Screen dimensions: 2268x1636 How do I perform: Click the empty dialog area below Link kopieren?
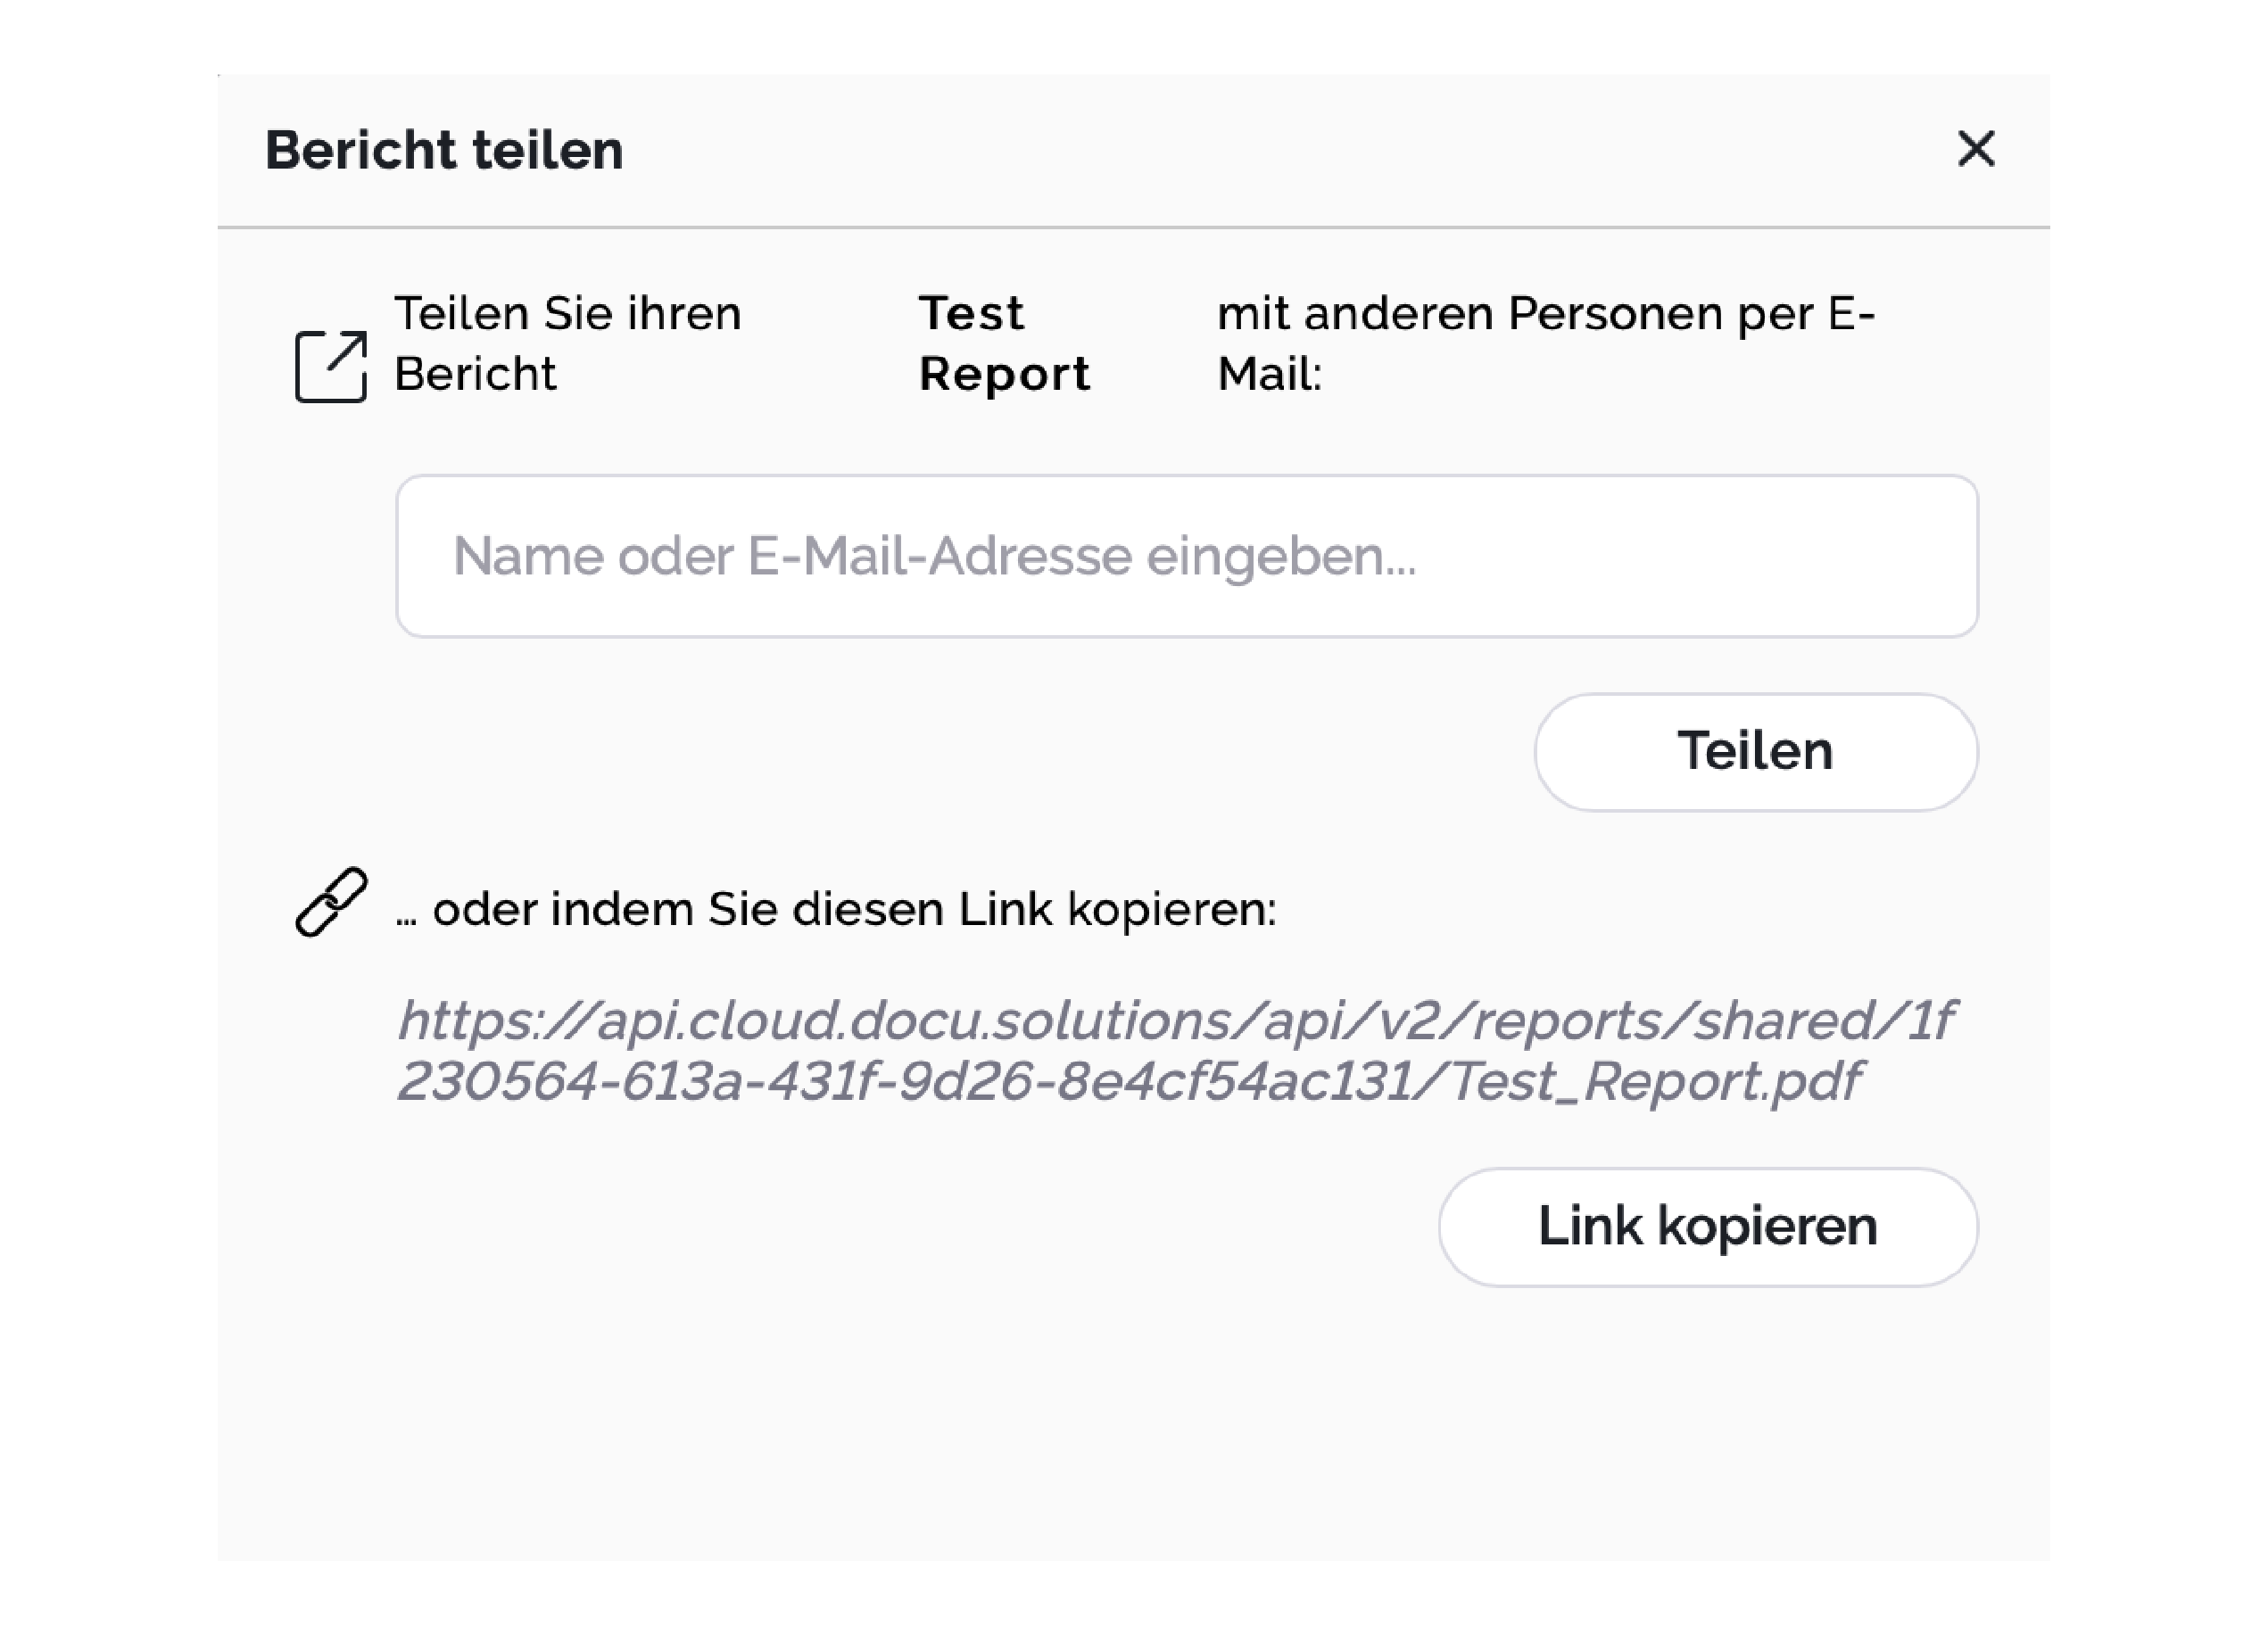(x=1133, y=1420)
